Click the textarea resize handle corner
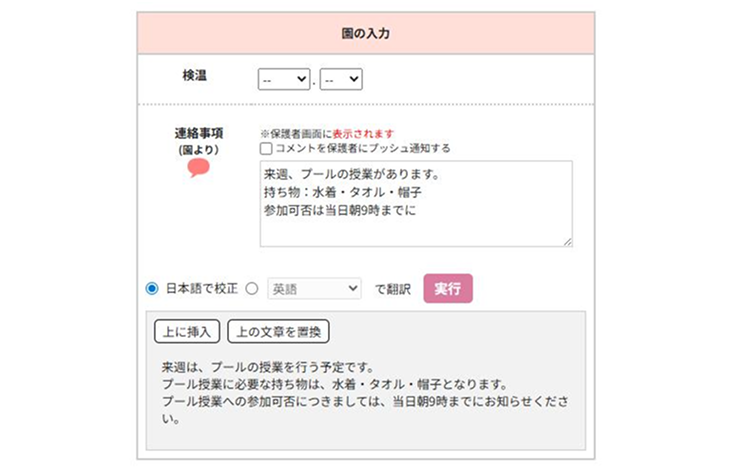Screen dimensions: 732x476 click(568, 241)
